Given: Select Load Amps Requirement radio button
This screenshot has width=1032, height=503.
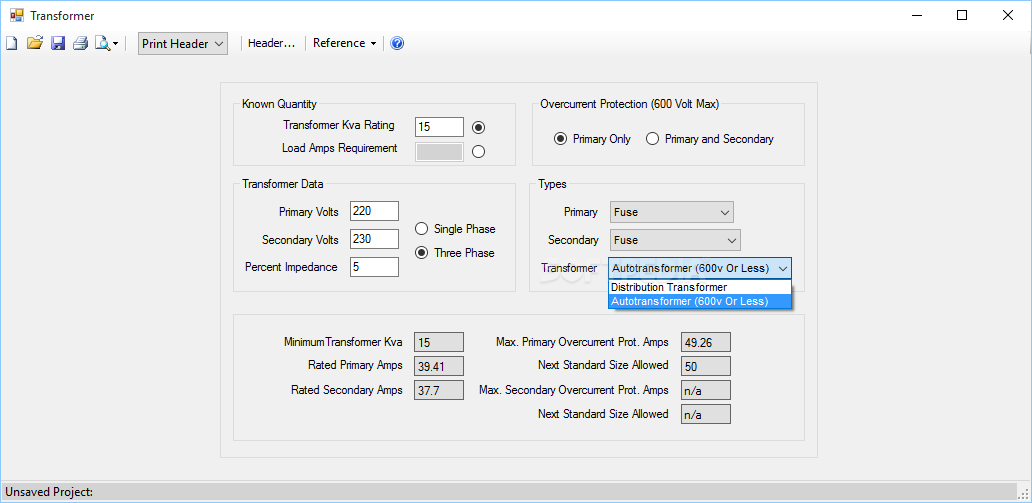Looking at the screenshot, I should point(479,151).
